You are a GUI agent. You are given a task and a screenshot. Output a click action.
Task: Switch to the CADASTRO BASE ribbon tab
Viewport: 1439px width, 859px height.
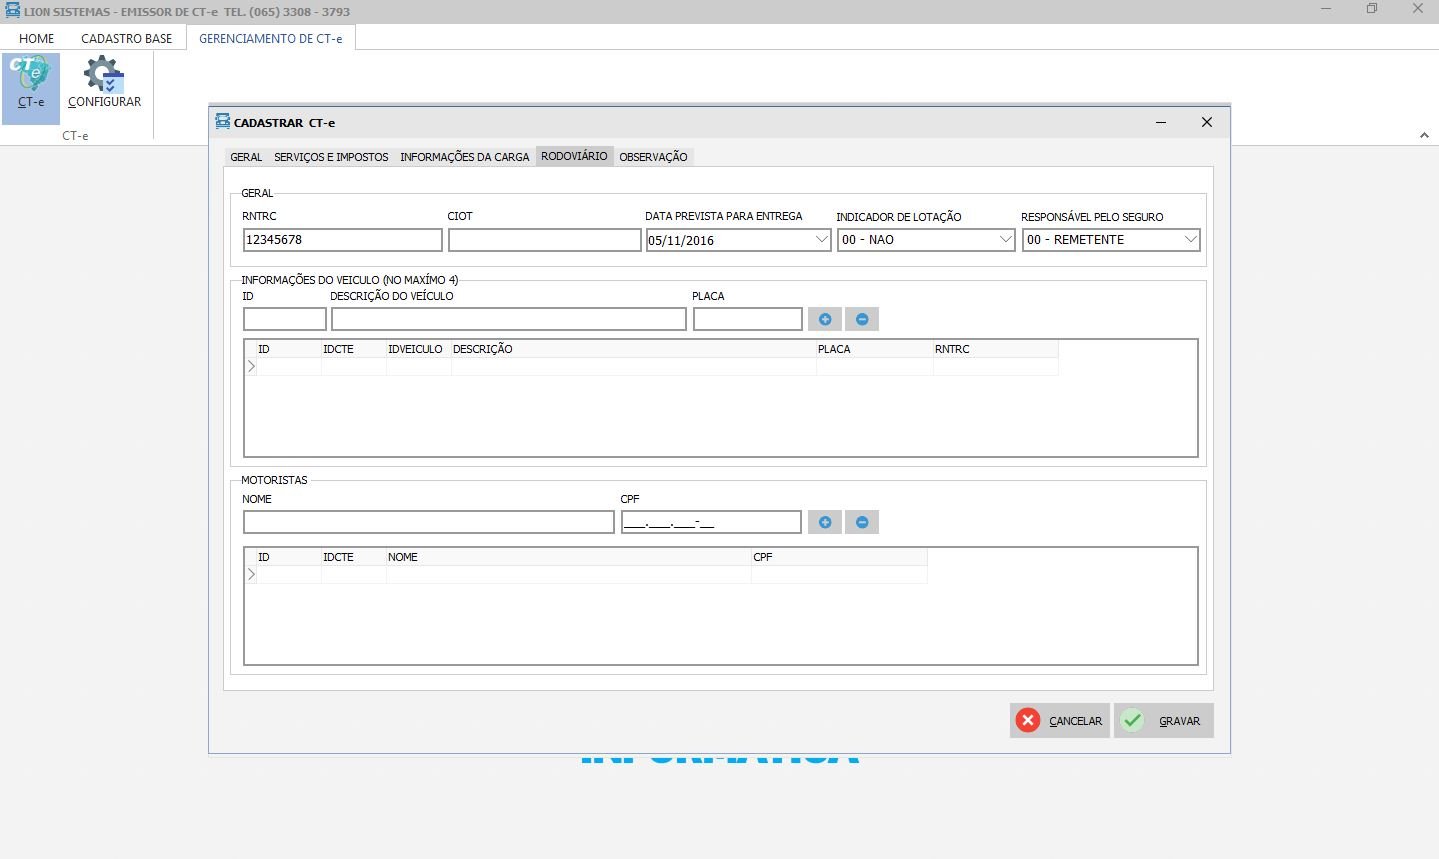127,38
